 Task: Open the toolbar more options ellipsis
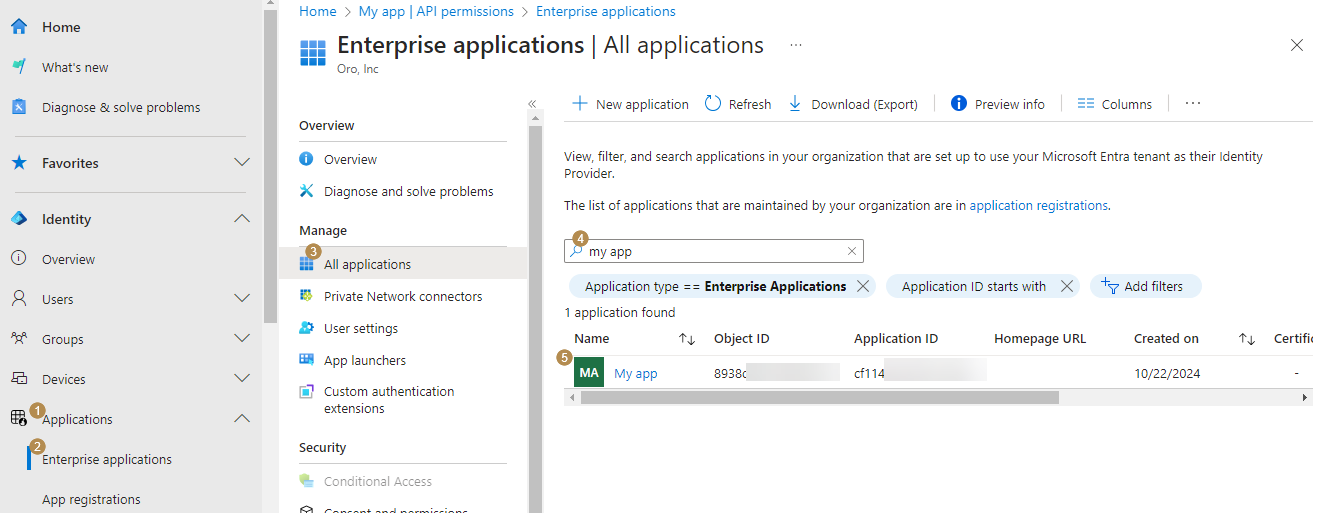click(1192, 103)
